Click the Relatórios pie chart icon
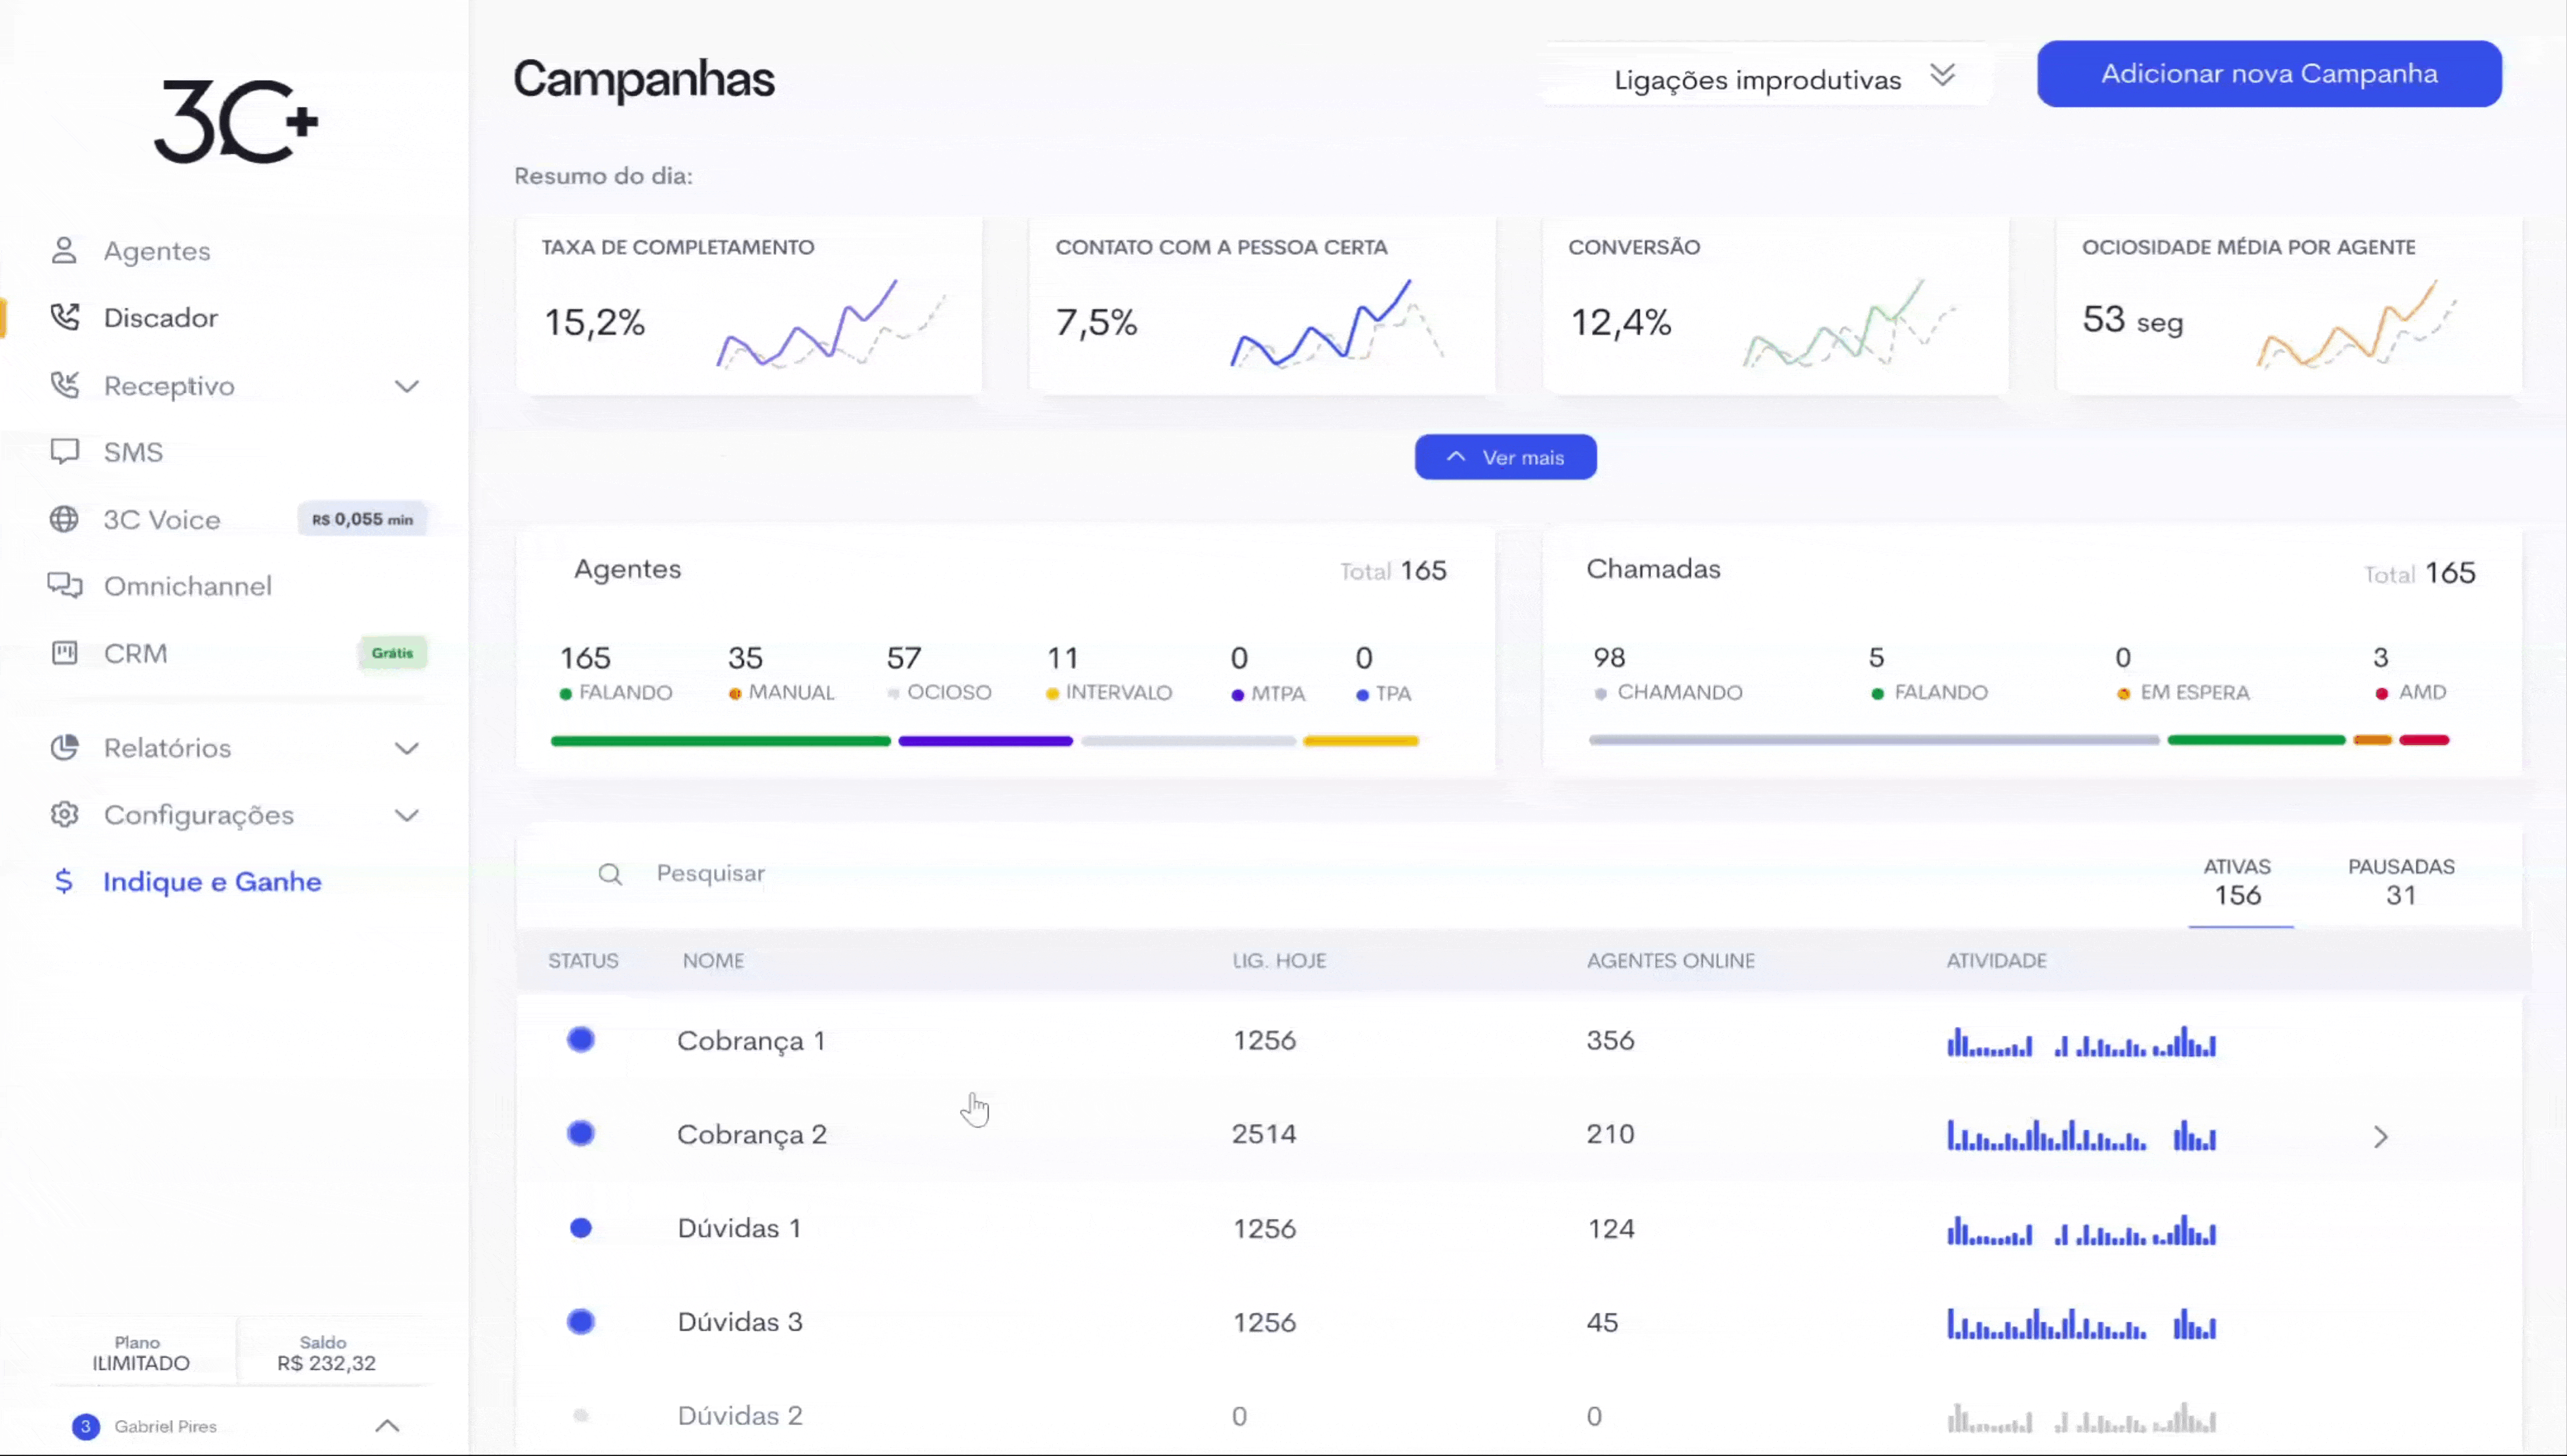2567x1456 pixels. 64,747
